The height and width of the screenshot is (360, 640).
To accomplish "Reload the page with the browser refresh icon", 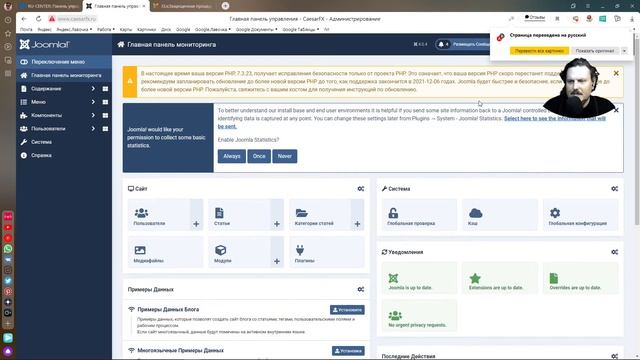I will 38,19.
